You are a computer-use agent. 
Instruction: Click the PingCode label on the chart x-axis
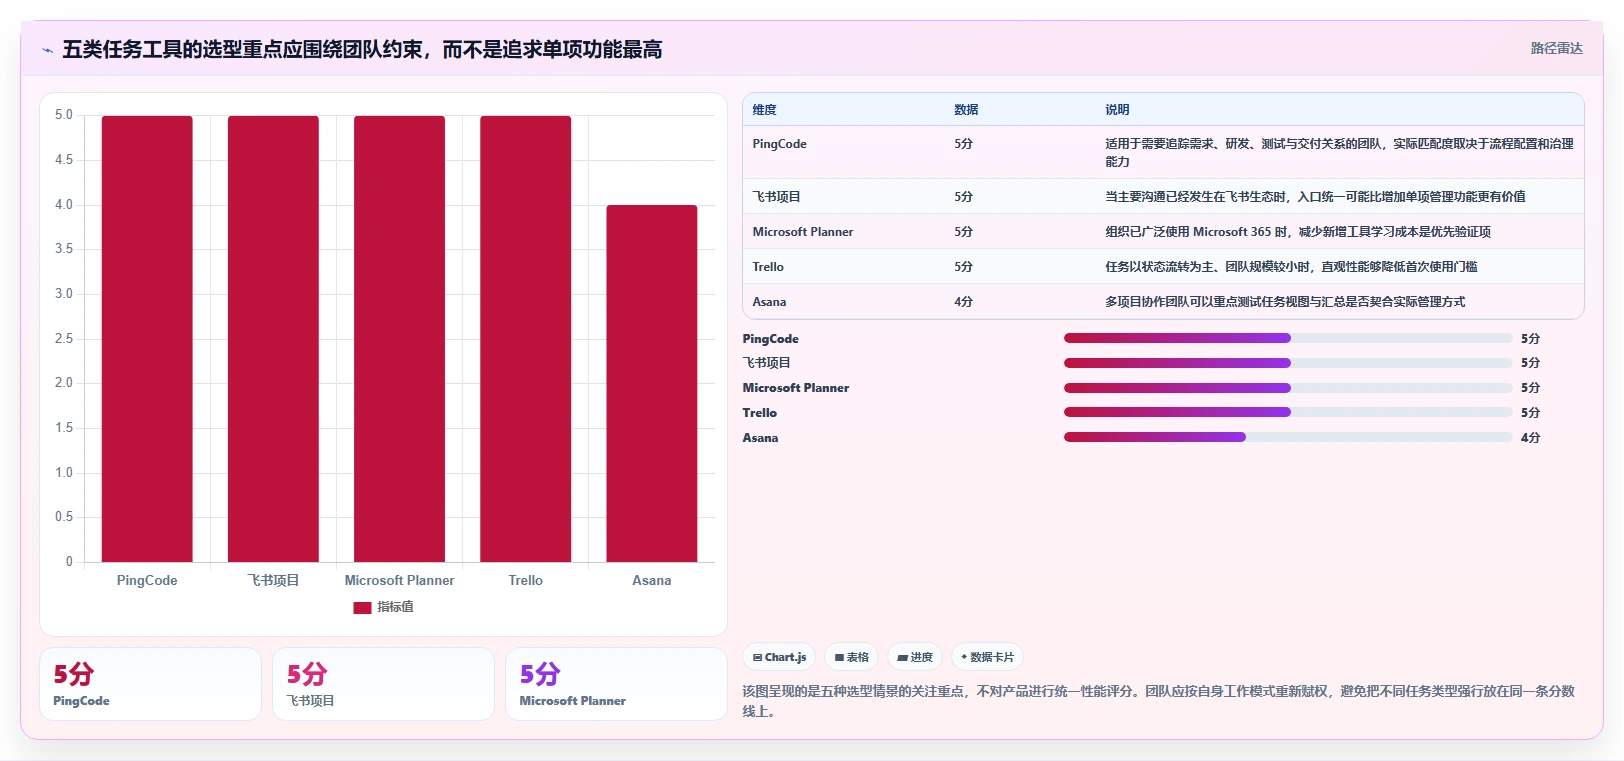tap(147, 580)
